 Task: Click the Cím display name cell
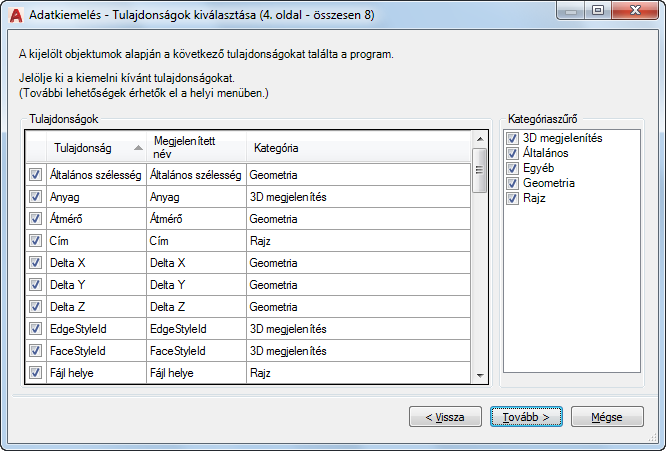click(195, 241)
